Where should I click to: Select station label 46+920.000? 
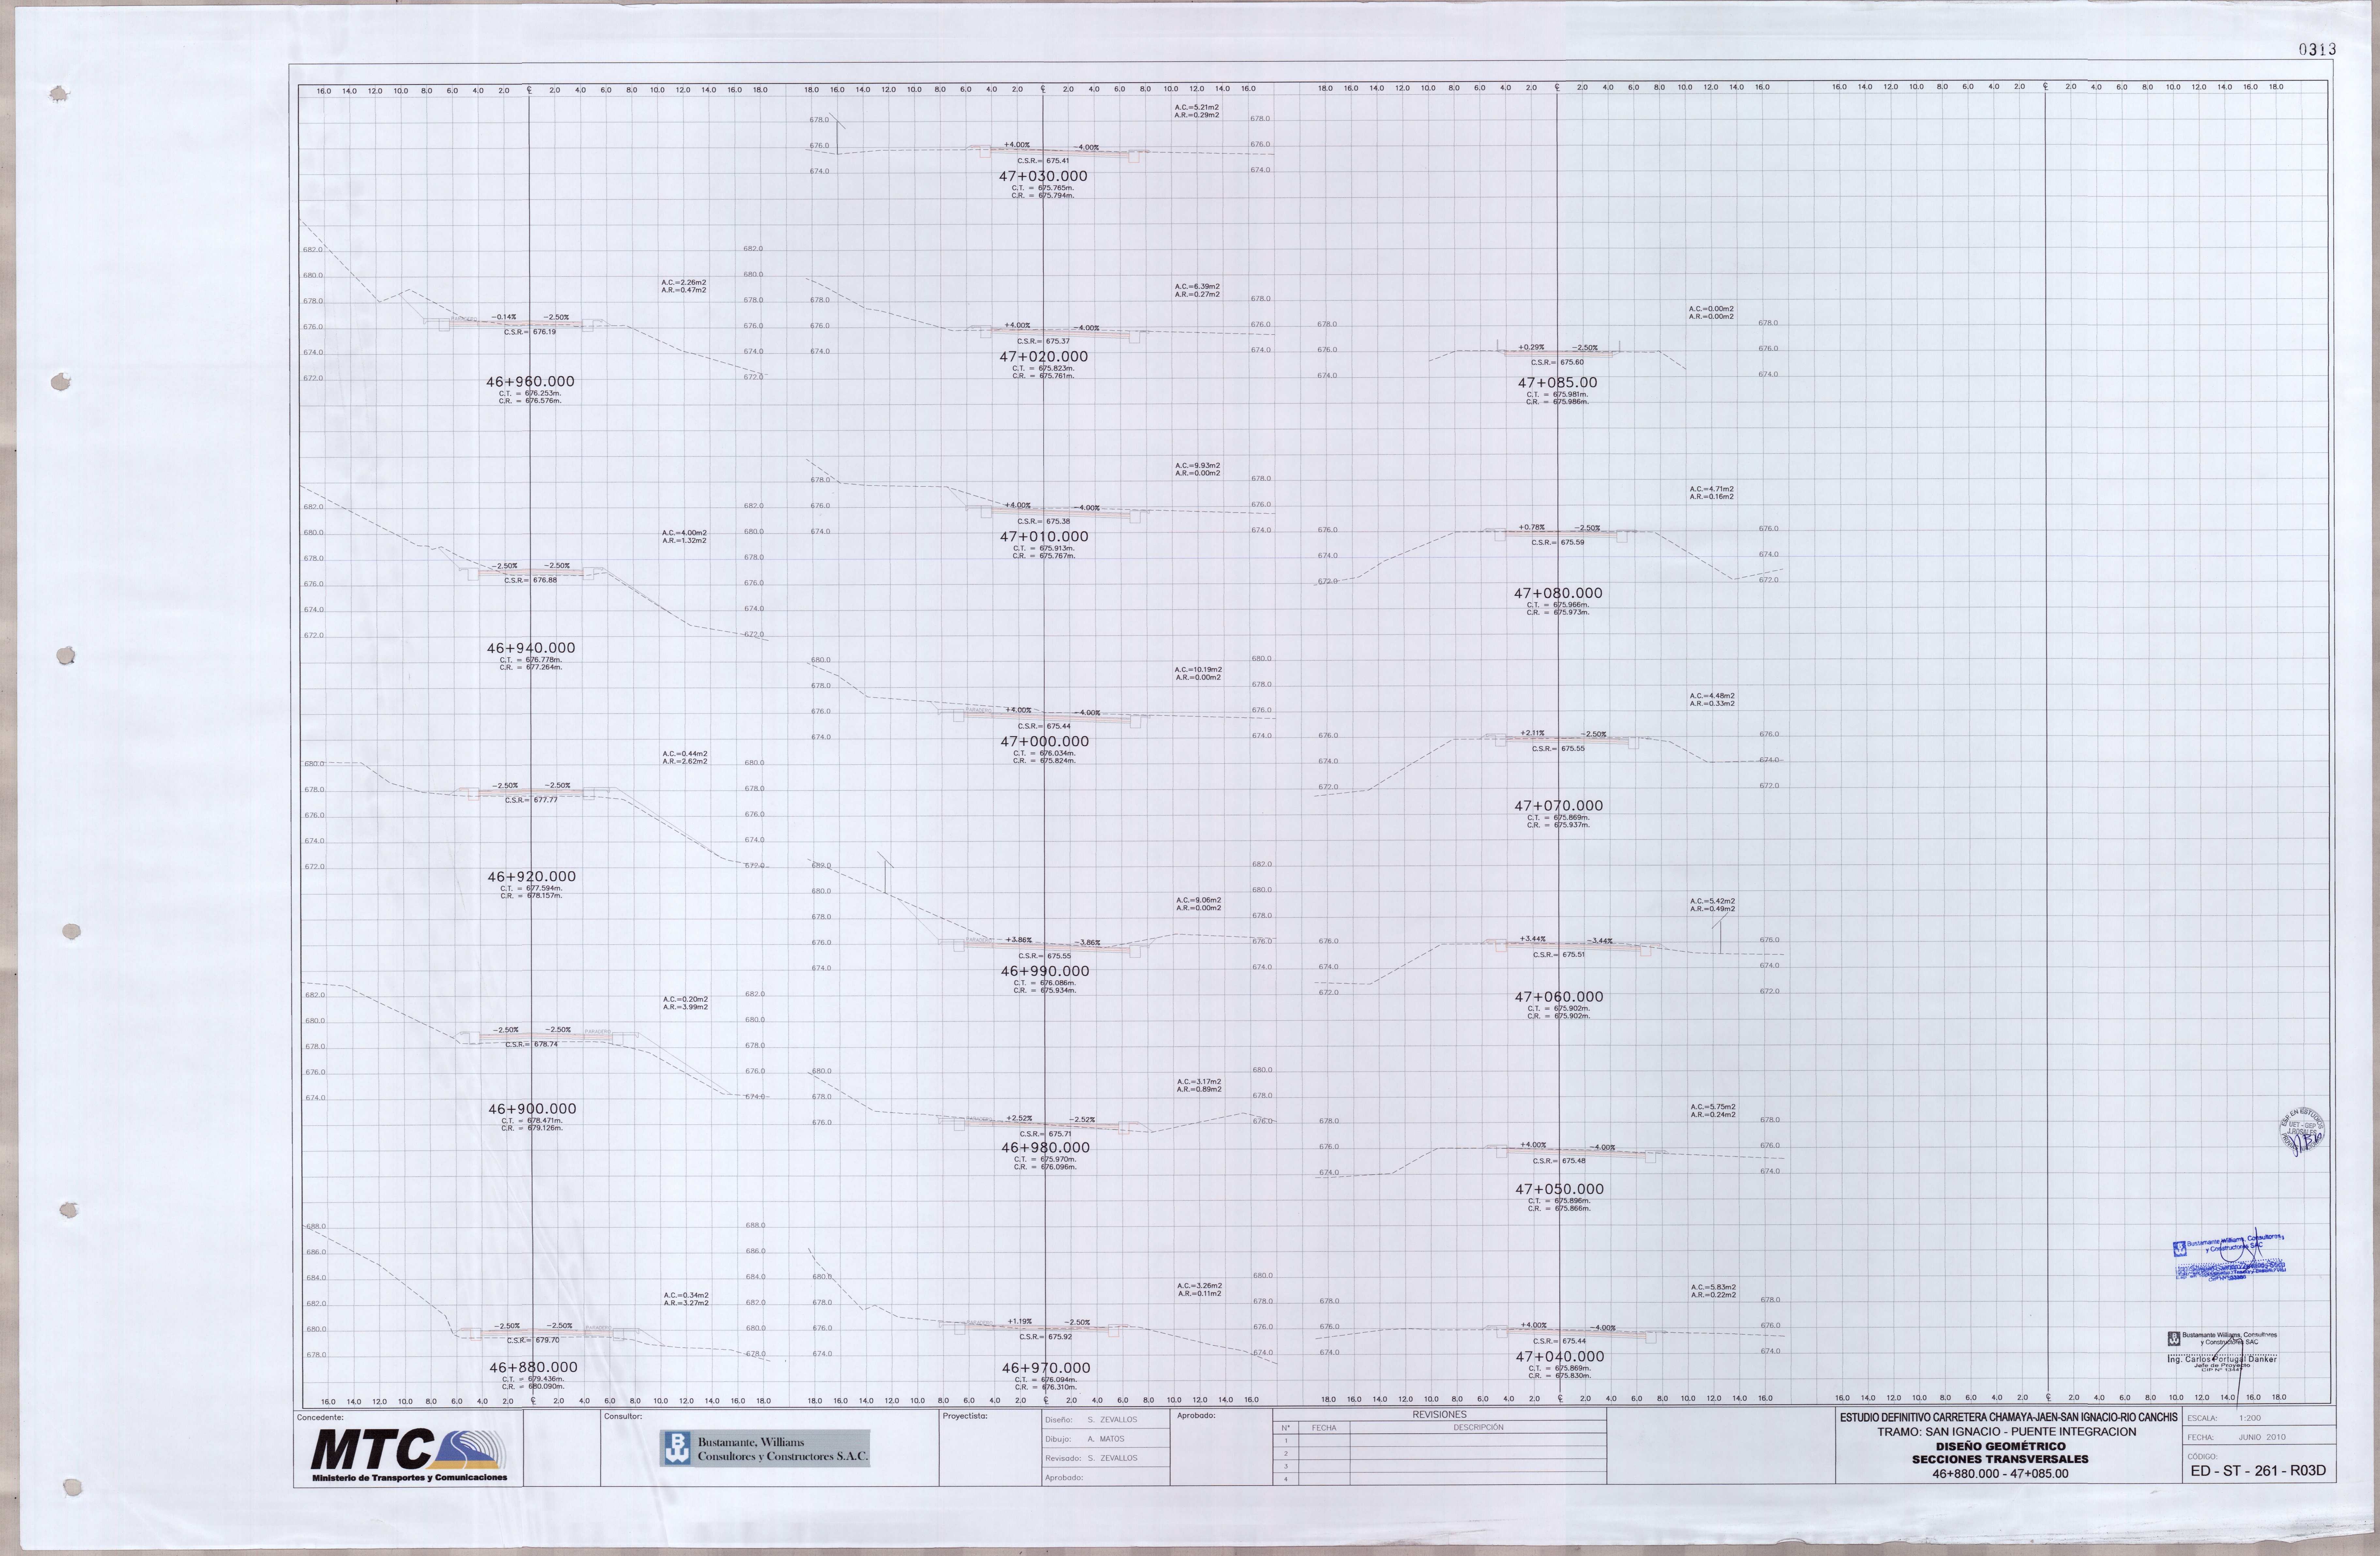[532, 877]
